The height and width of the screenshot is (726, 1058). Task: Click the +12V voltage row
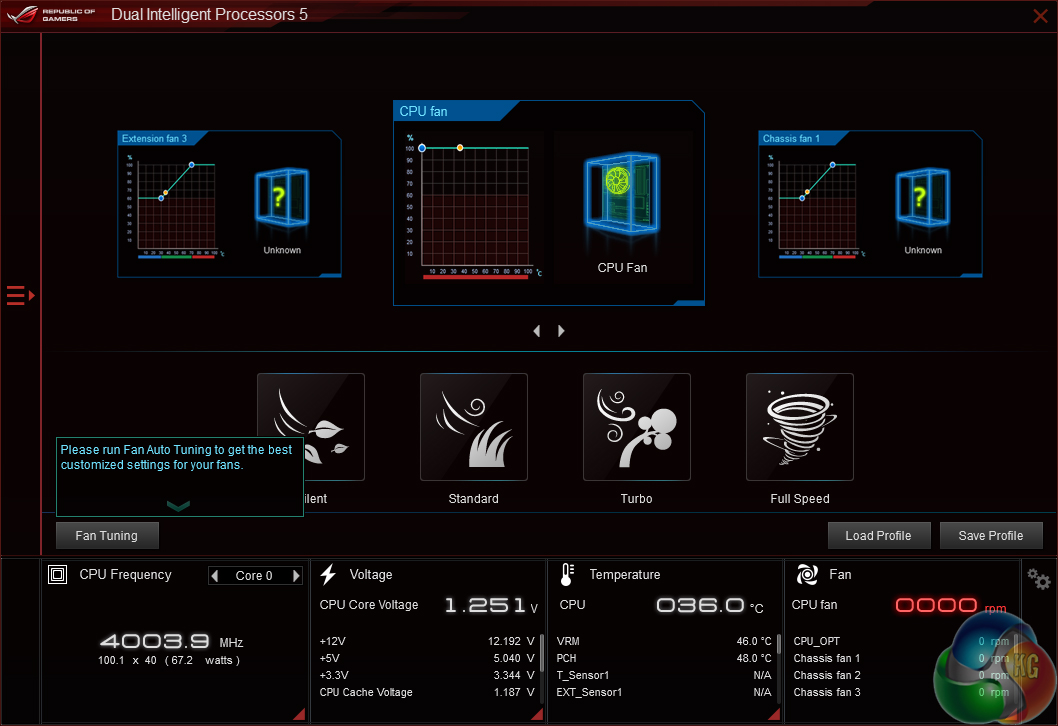pos(427,641)
